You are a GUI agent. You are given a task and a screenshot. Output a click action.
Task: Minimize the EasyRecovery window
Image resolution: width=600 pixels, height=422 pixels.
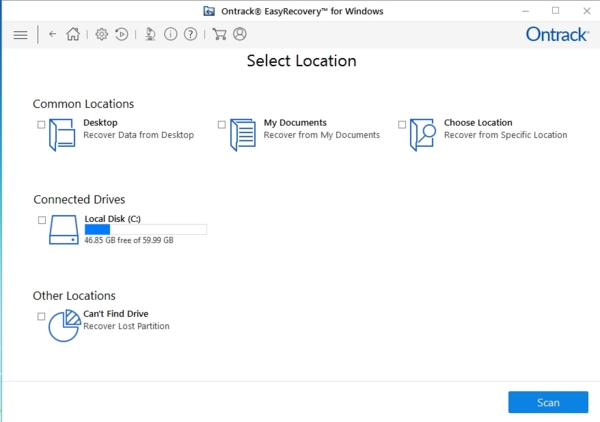coord(525,11)
